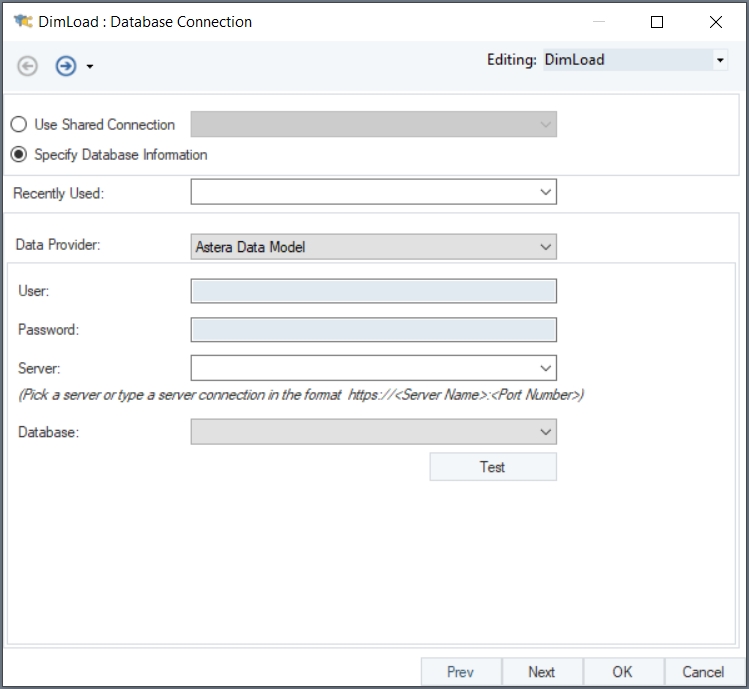Click inside the User input field
Viewport: 749px width, 689px height.
point(373,291)
